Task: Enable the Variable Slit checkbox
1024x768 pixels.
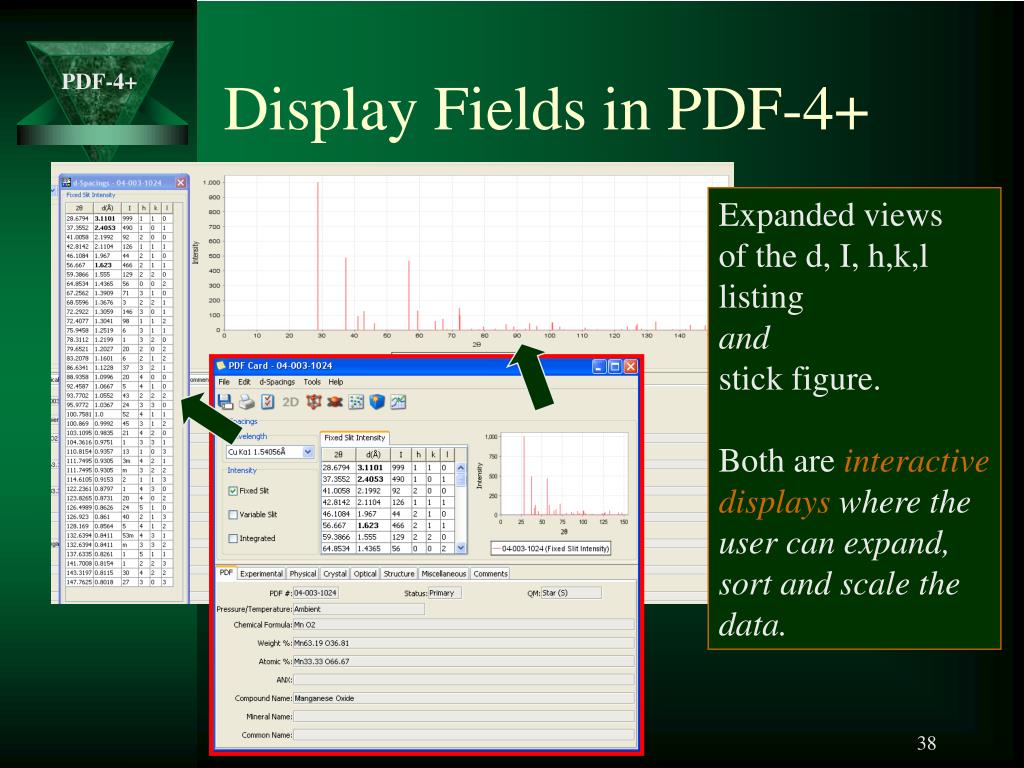Action: tap(232, 515)
